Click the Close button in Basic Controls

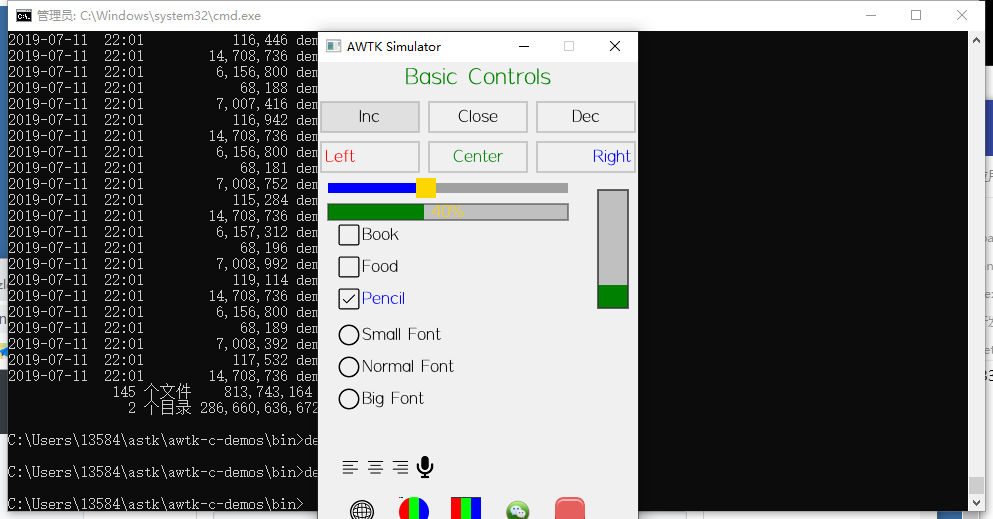coord(478,116)
